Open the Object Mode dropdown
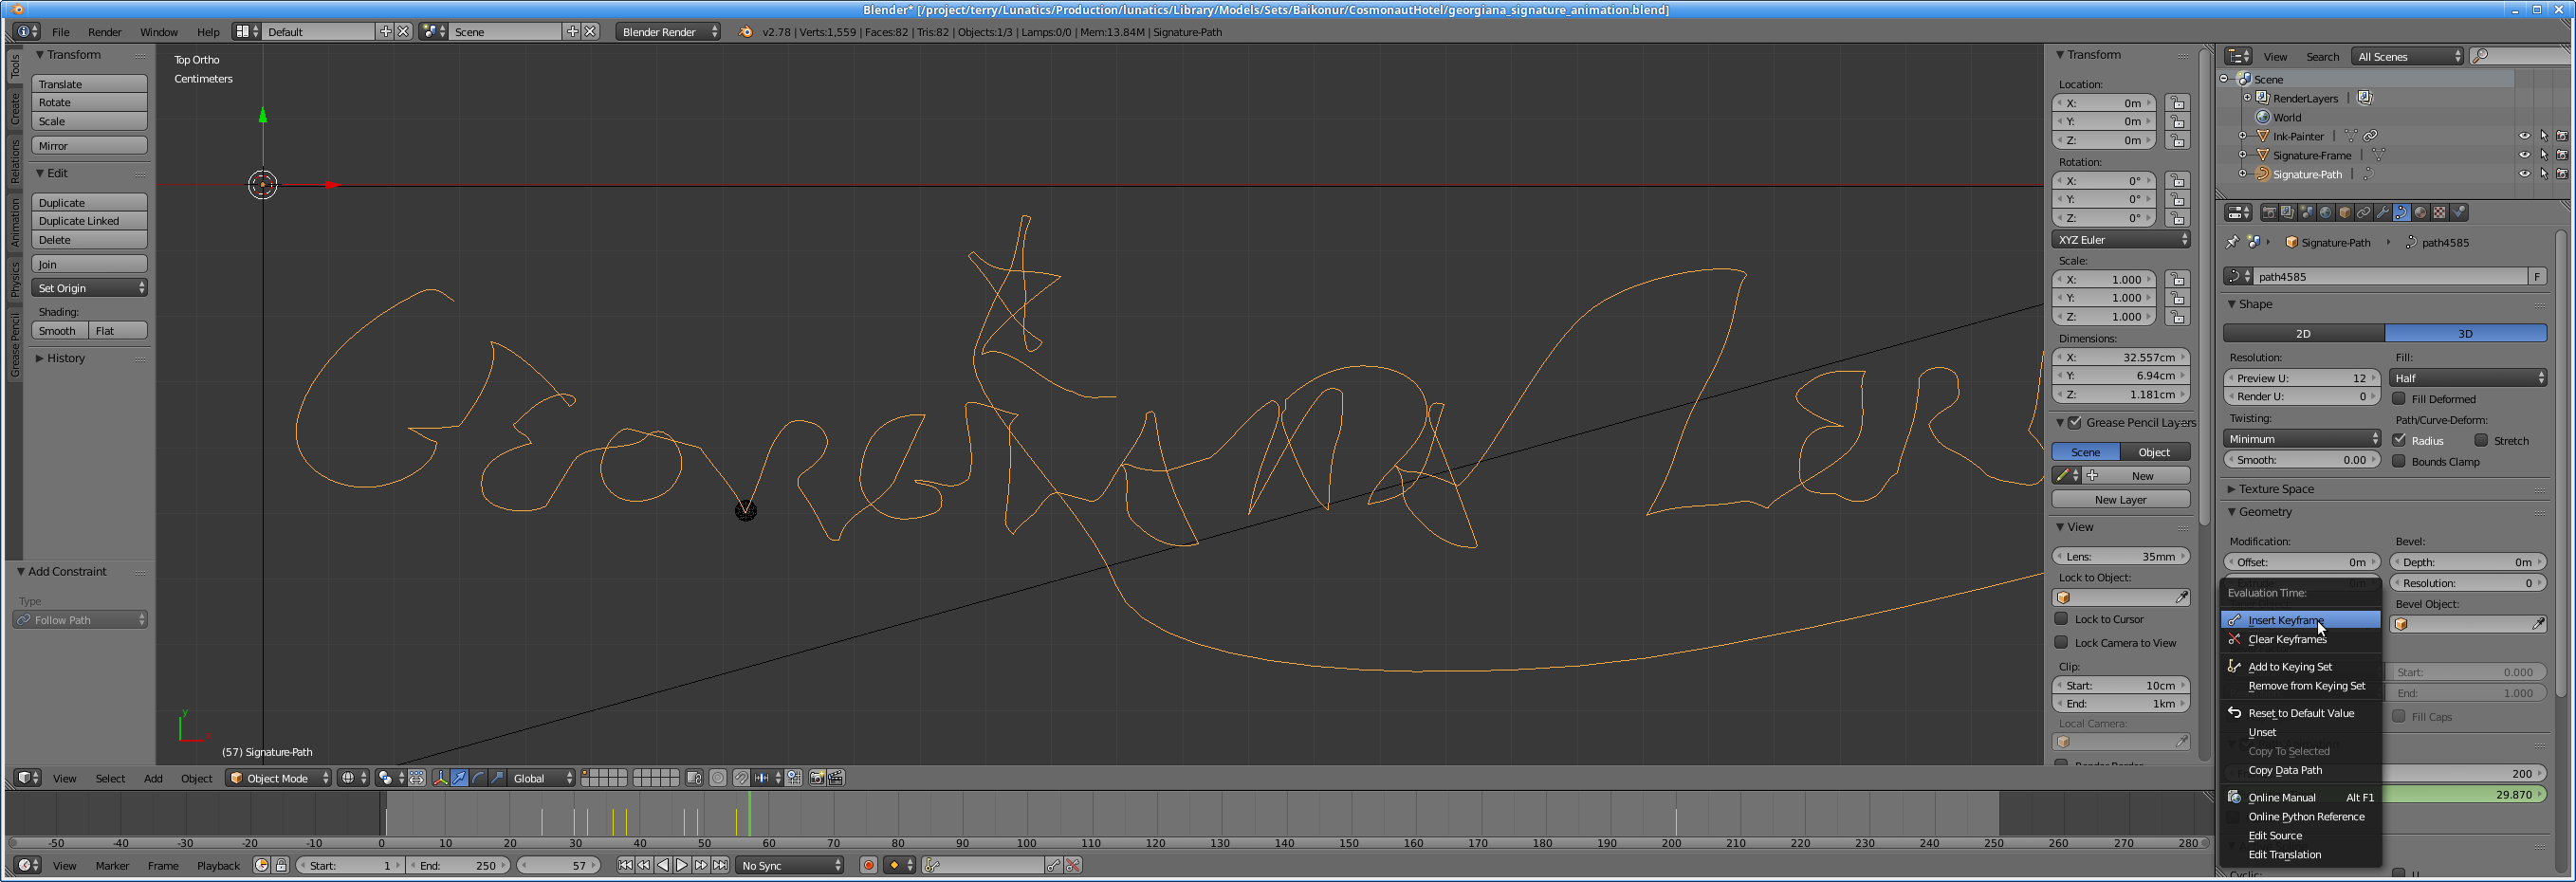Image resolution: width=2576 pixels, height=882 pixels. pyautogui.click(x=278, y=778)
